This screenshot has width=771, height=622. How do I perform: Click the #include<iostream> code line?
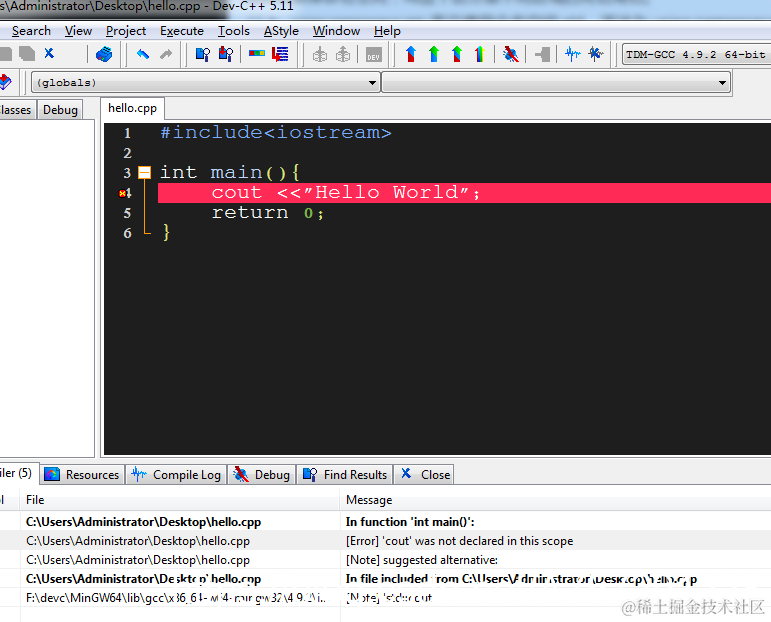[x=276, y=133]
